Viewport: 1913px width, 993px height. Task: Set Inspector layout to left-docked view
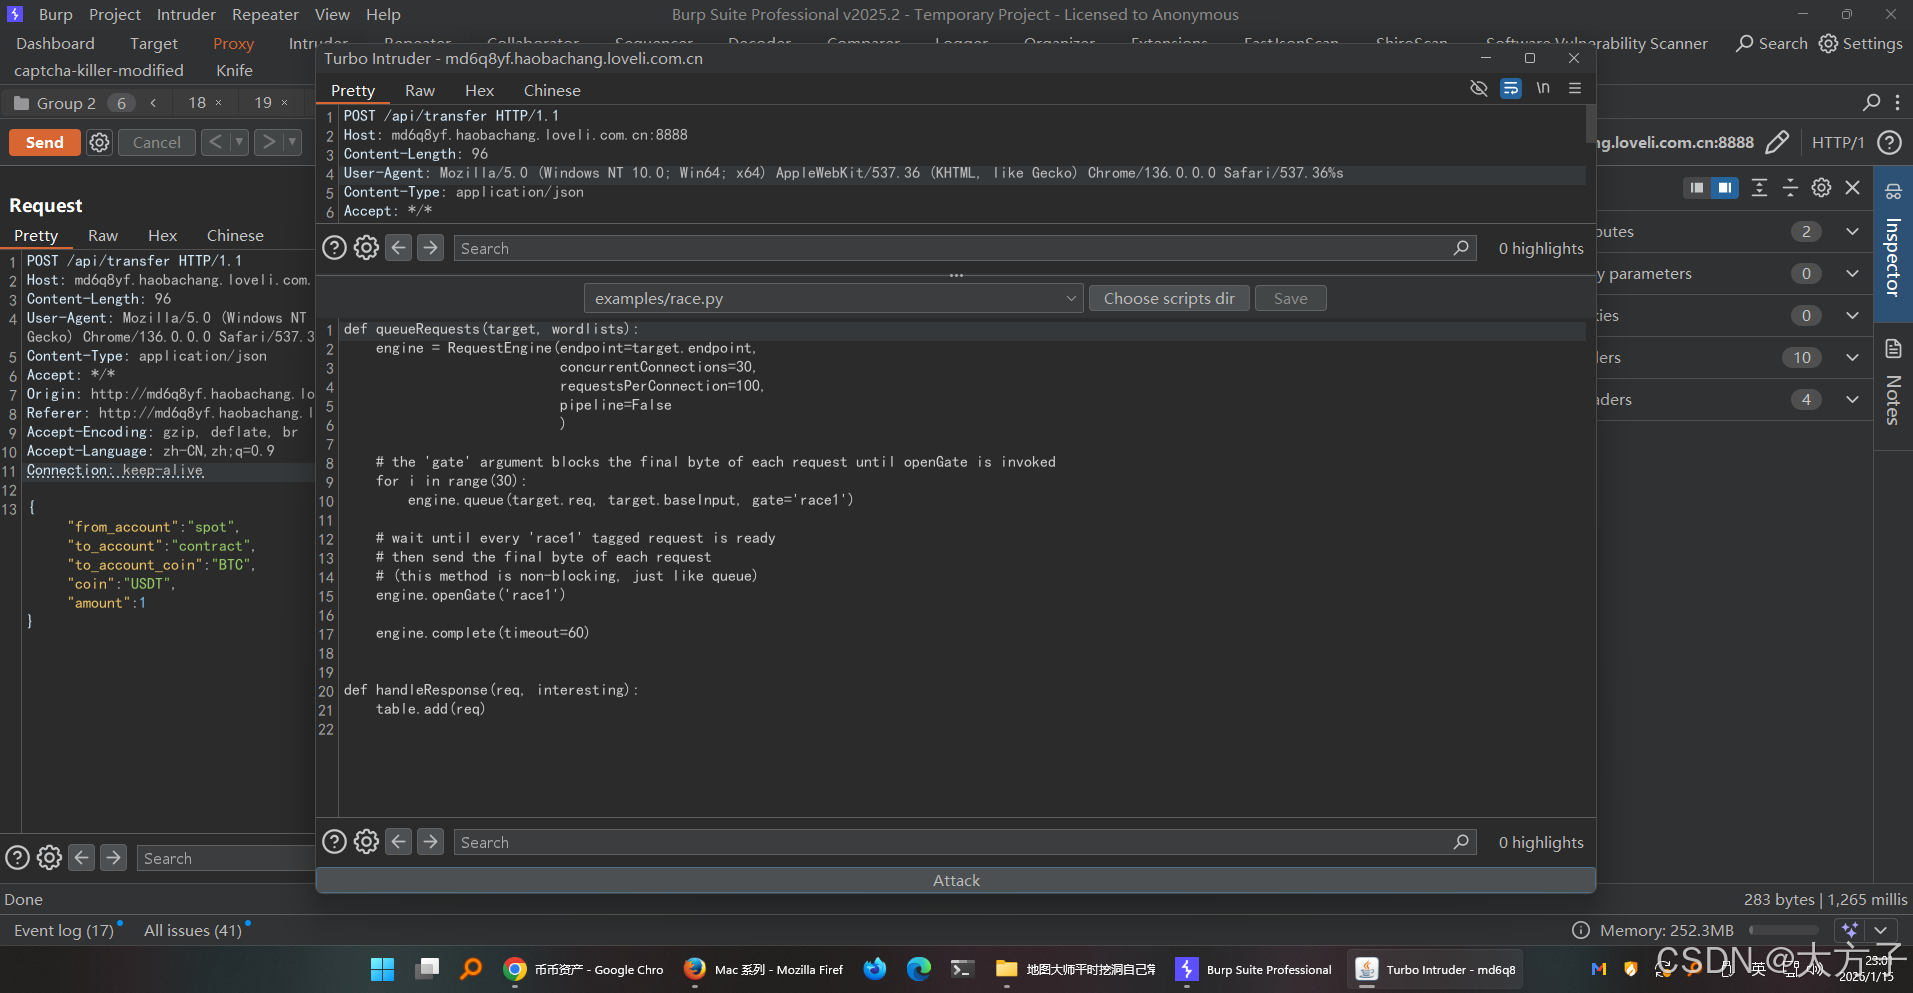pos(1696,187)
